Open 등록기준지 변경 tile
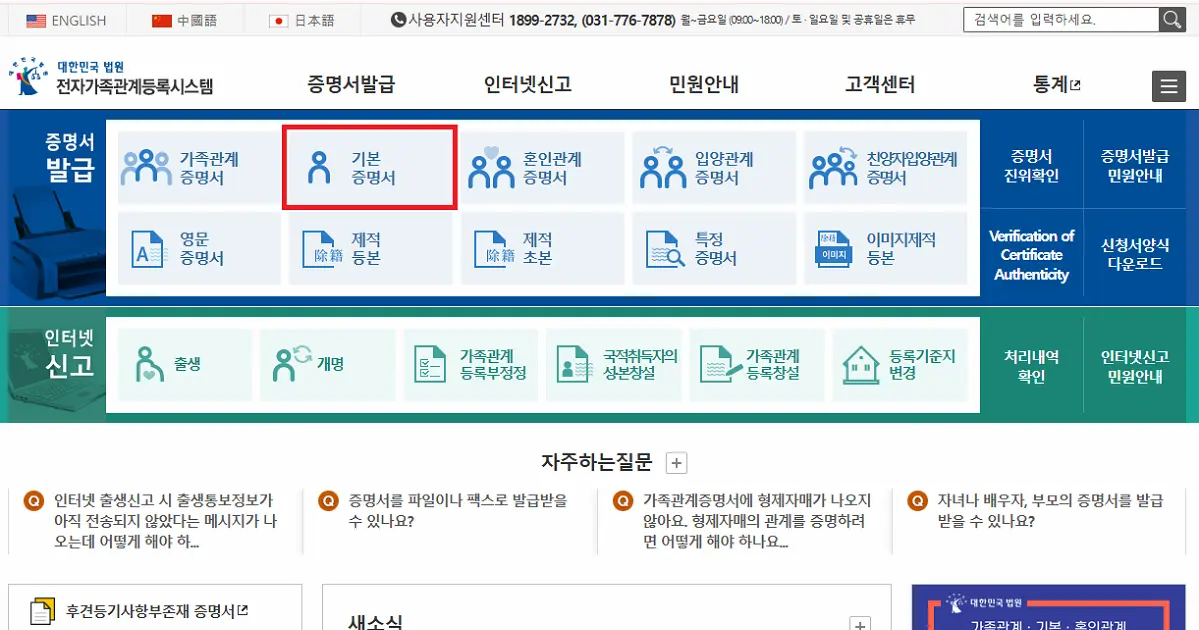The image size is (1199, 630). point(900,365)
